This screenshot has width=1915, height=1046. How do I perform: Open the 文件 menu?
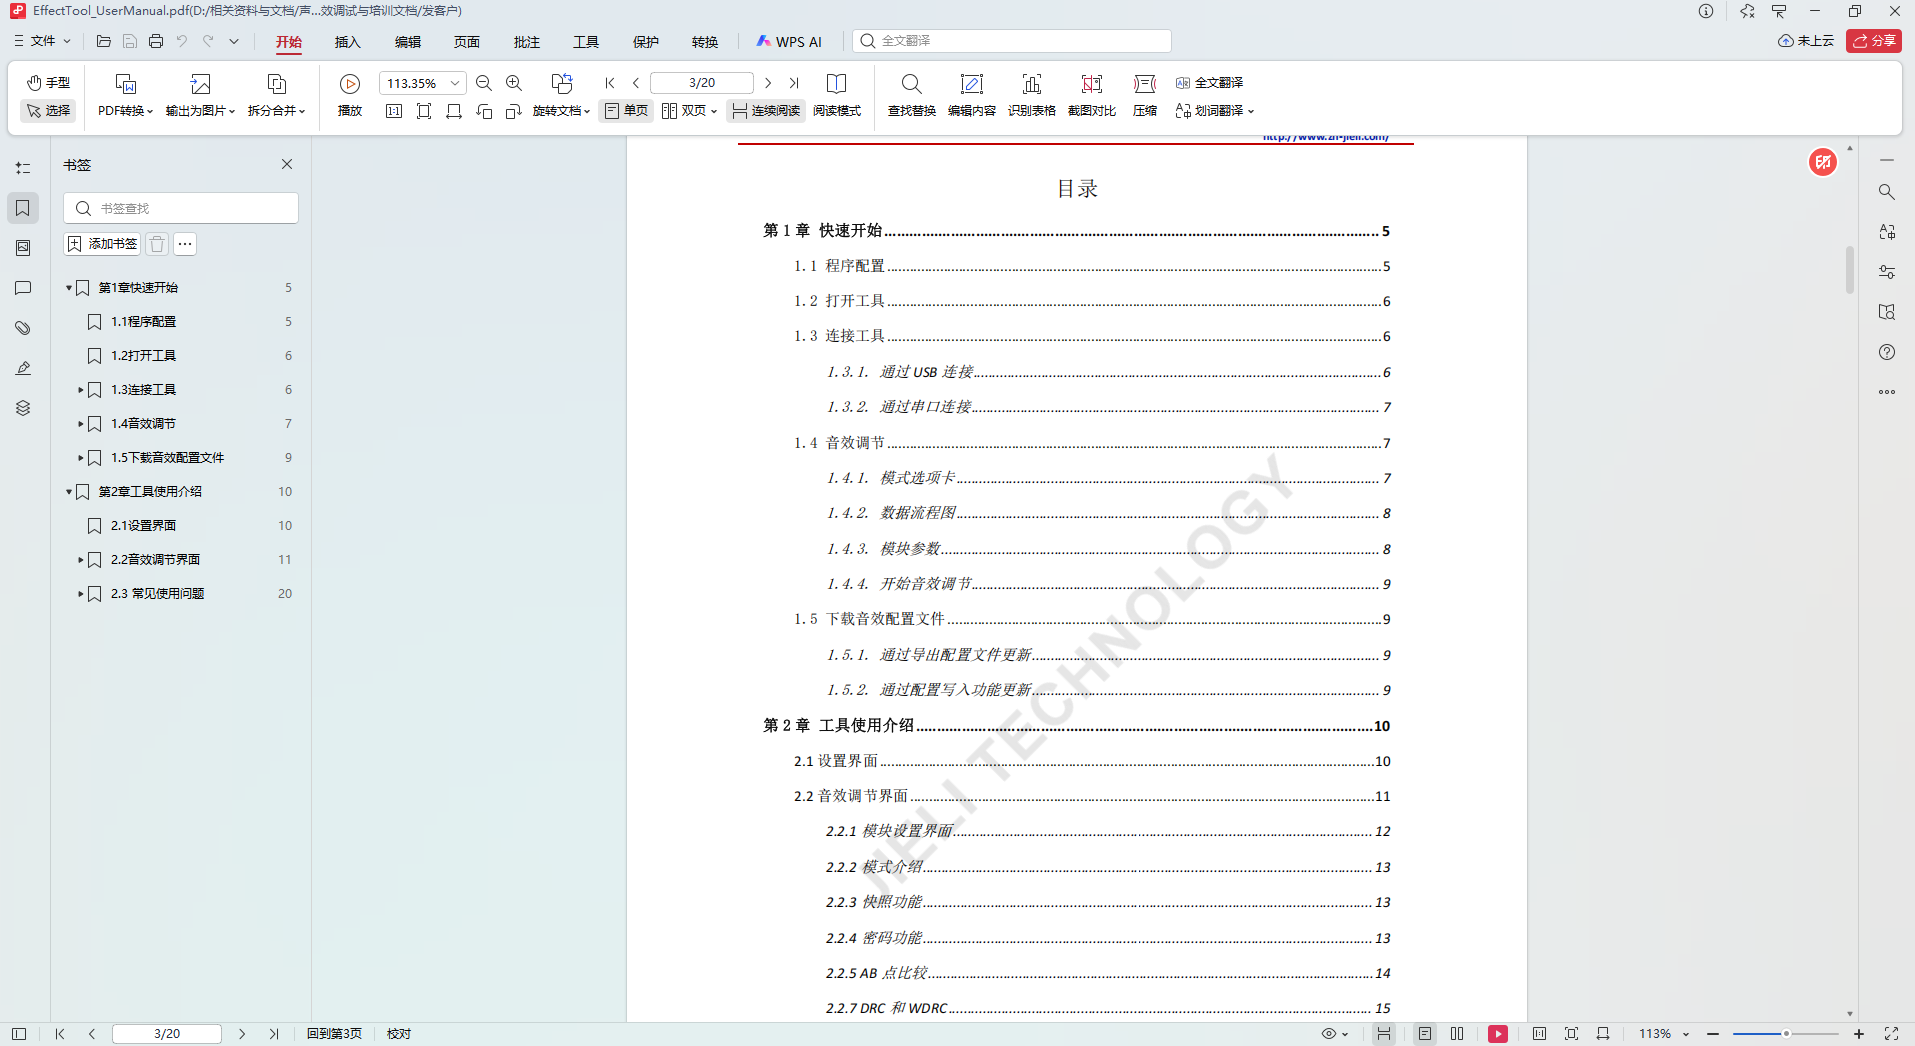click(x=42, y=41)
